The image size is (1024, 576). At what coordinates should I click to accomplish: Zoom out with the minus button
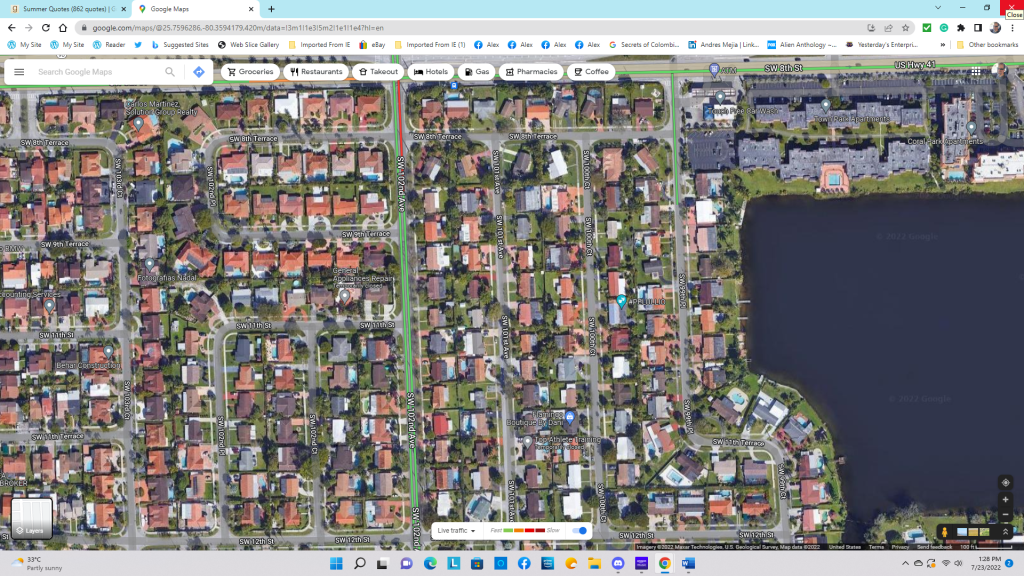(x=1005, y=515)
